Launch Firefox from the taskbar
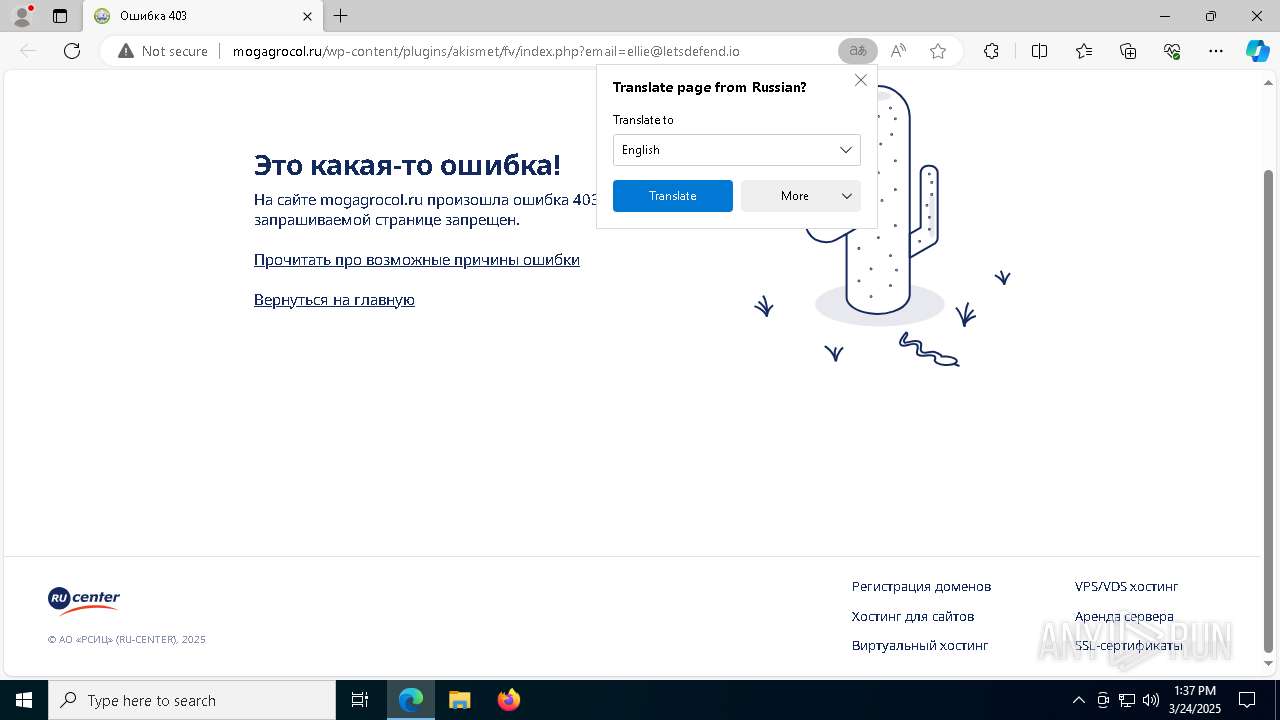The image size is (1280, 720). tap(509, 700)
